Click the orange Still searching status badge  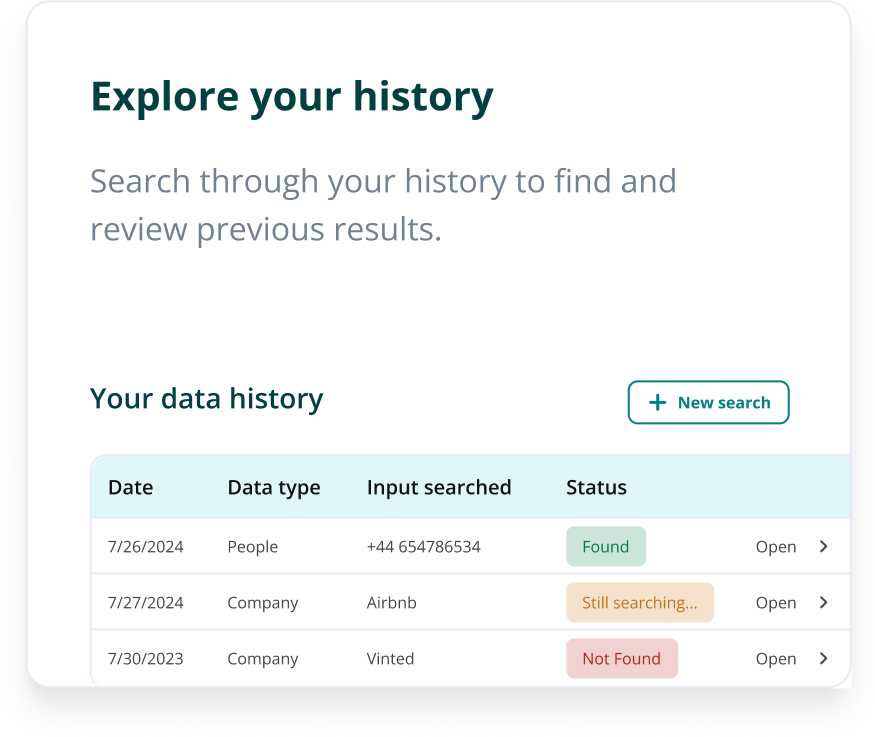pos(639,602)
